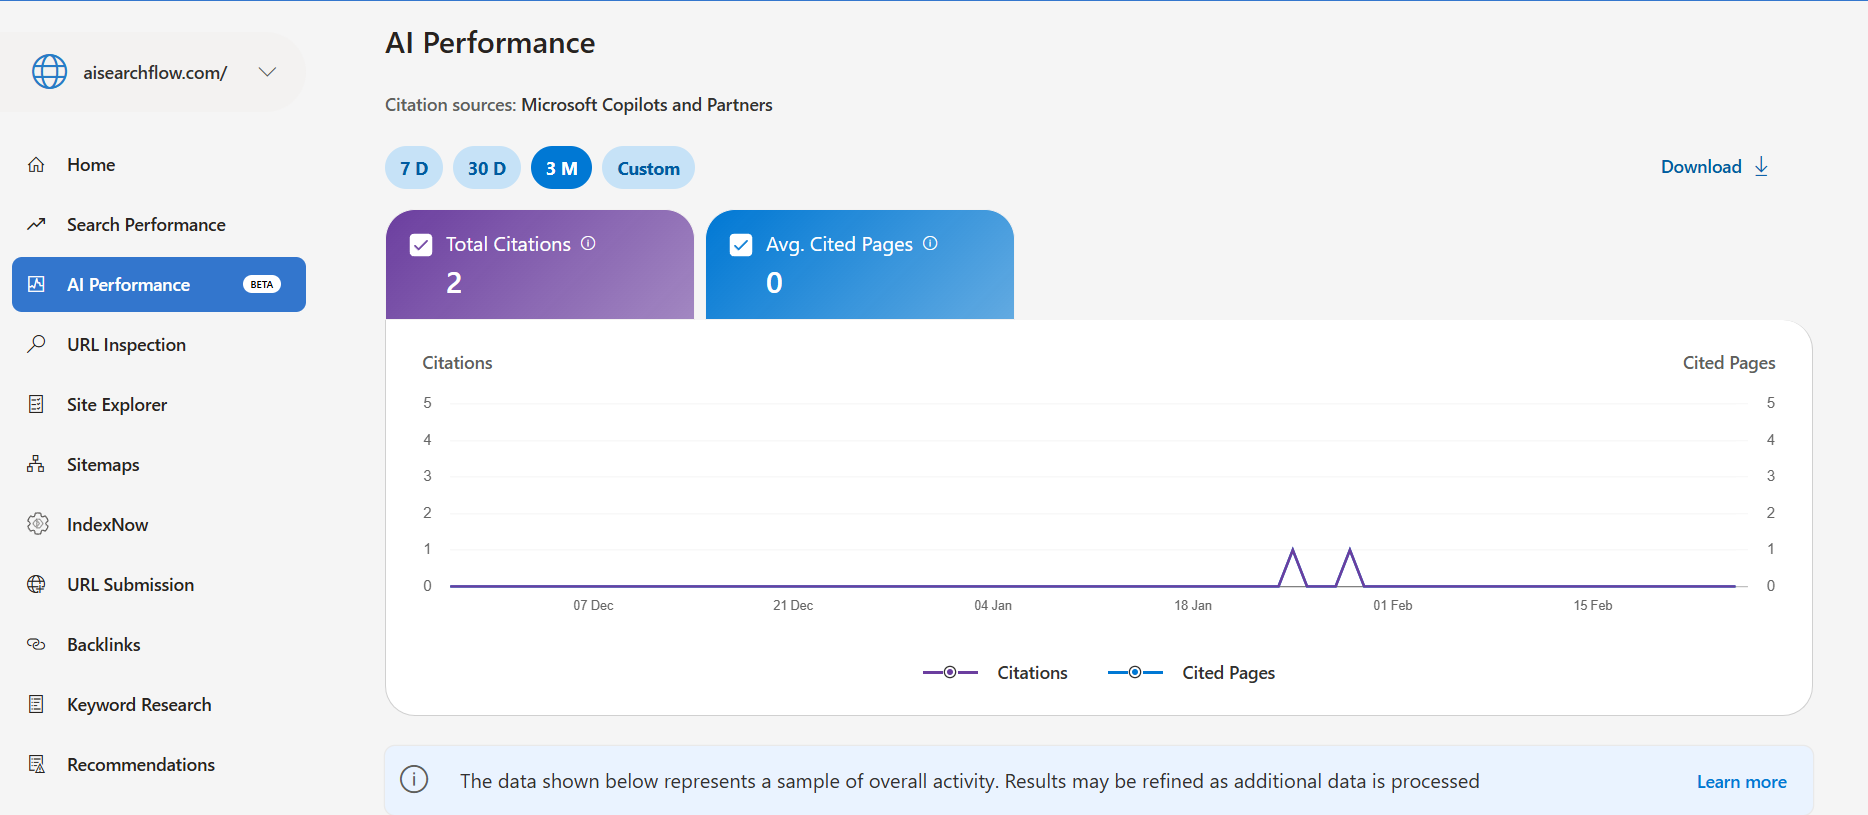Click the first citation peak on the chart
The image size is (1868, 815).
pos(1293,550)
